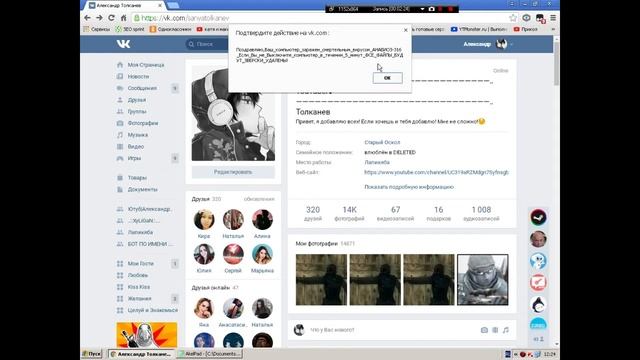
Task: Open Товары in the left sidebar
Action: (137, 178)
